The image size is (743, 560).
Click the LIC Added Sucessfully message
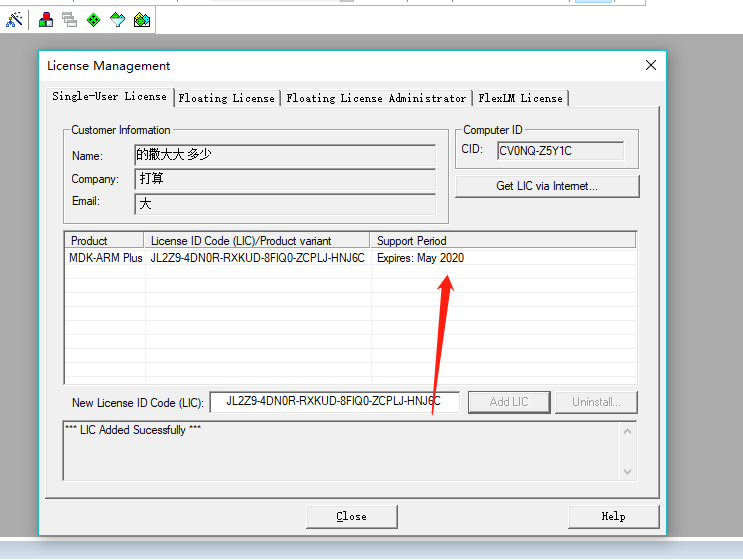[133, 430]
